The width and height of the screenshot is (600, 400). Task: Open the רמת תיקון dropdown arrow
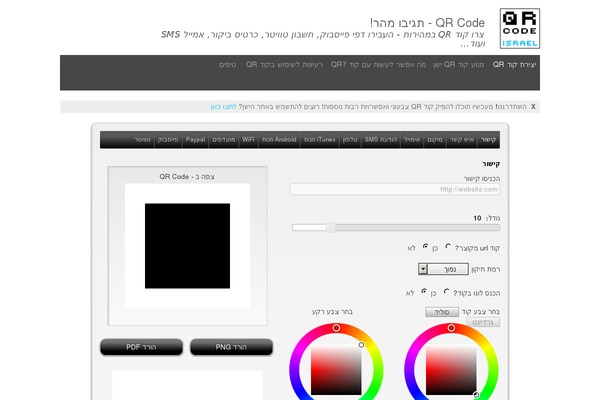pos(423,269)
